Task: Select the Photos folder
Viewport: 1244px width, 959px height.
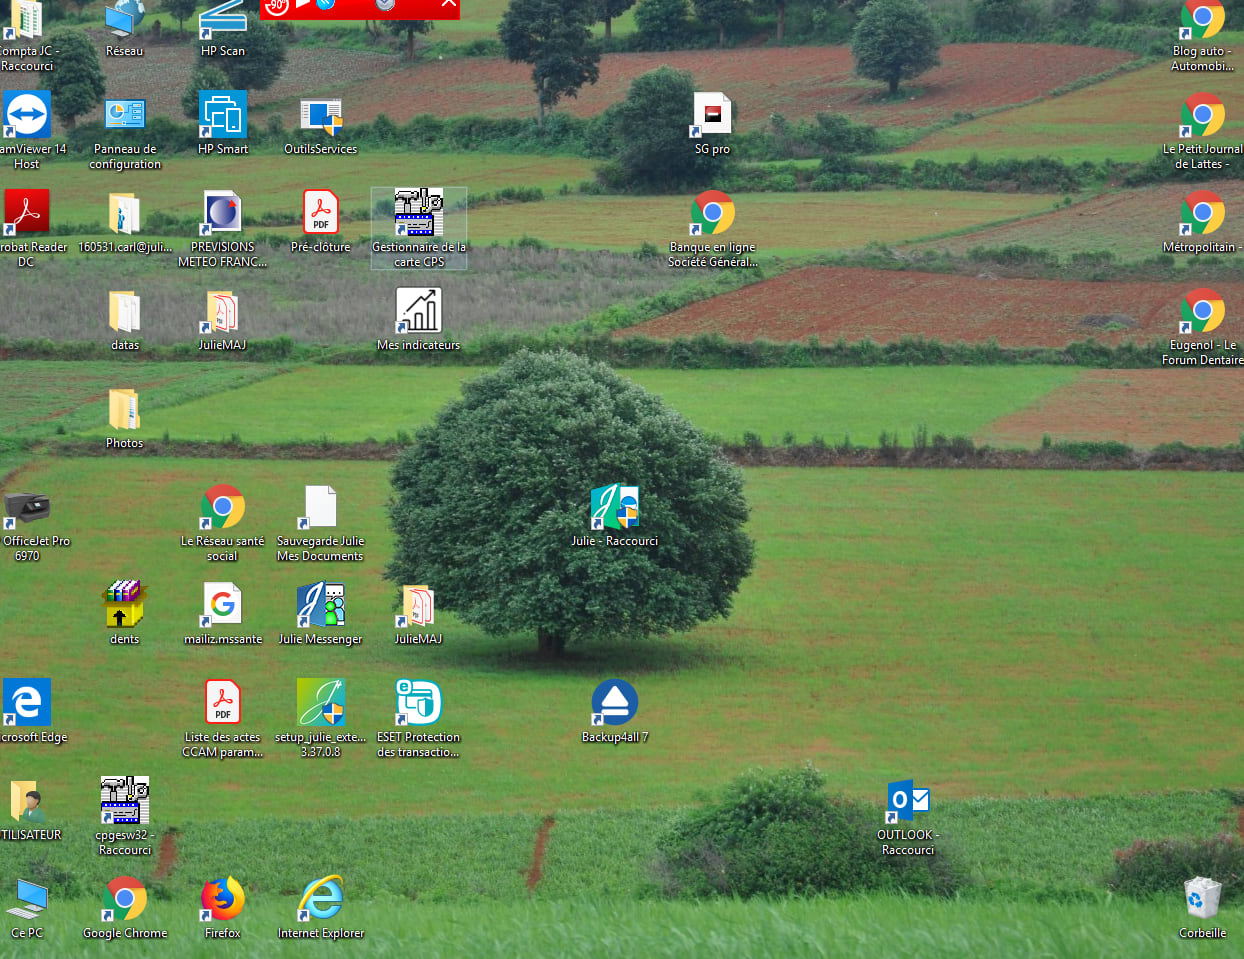Action: point(124,410)
